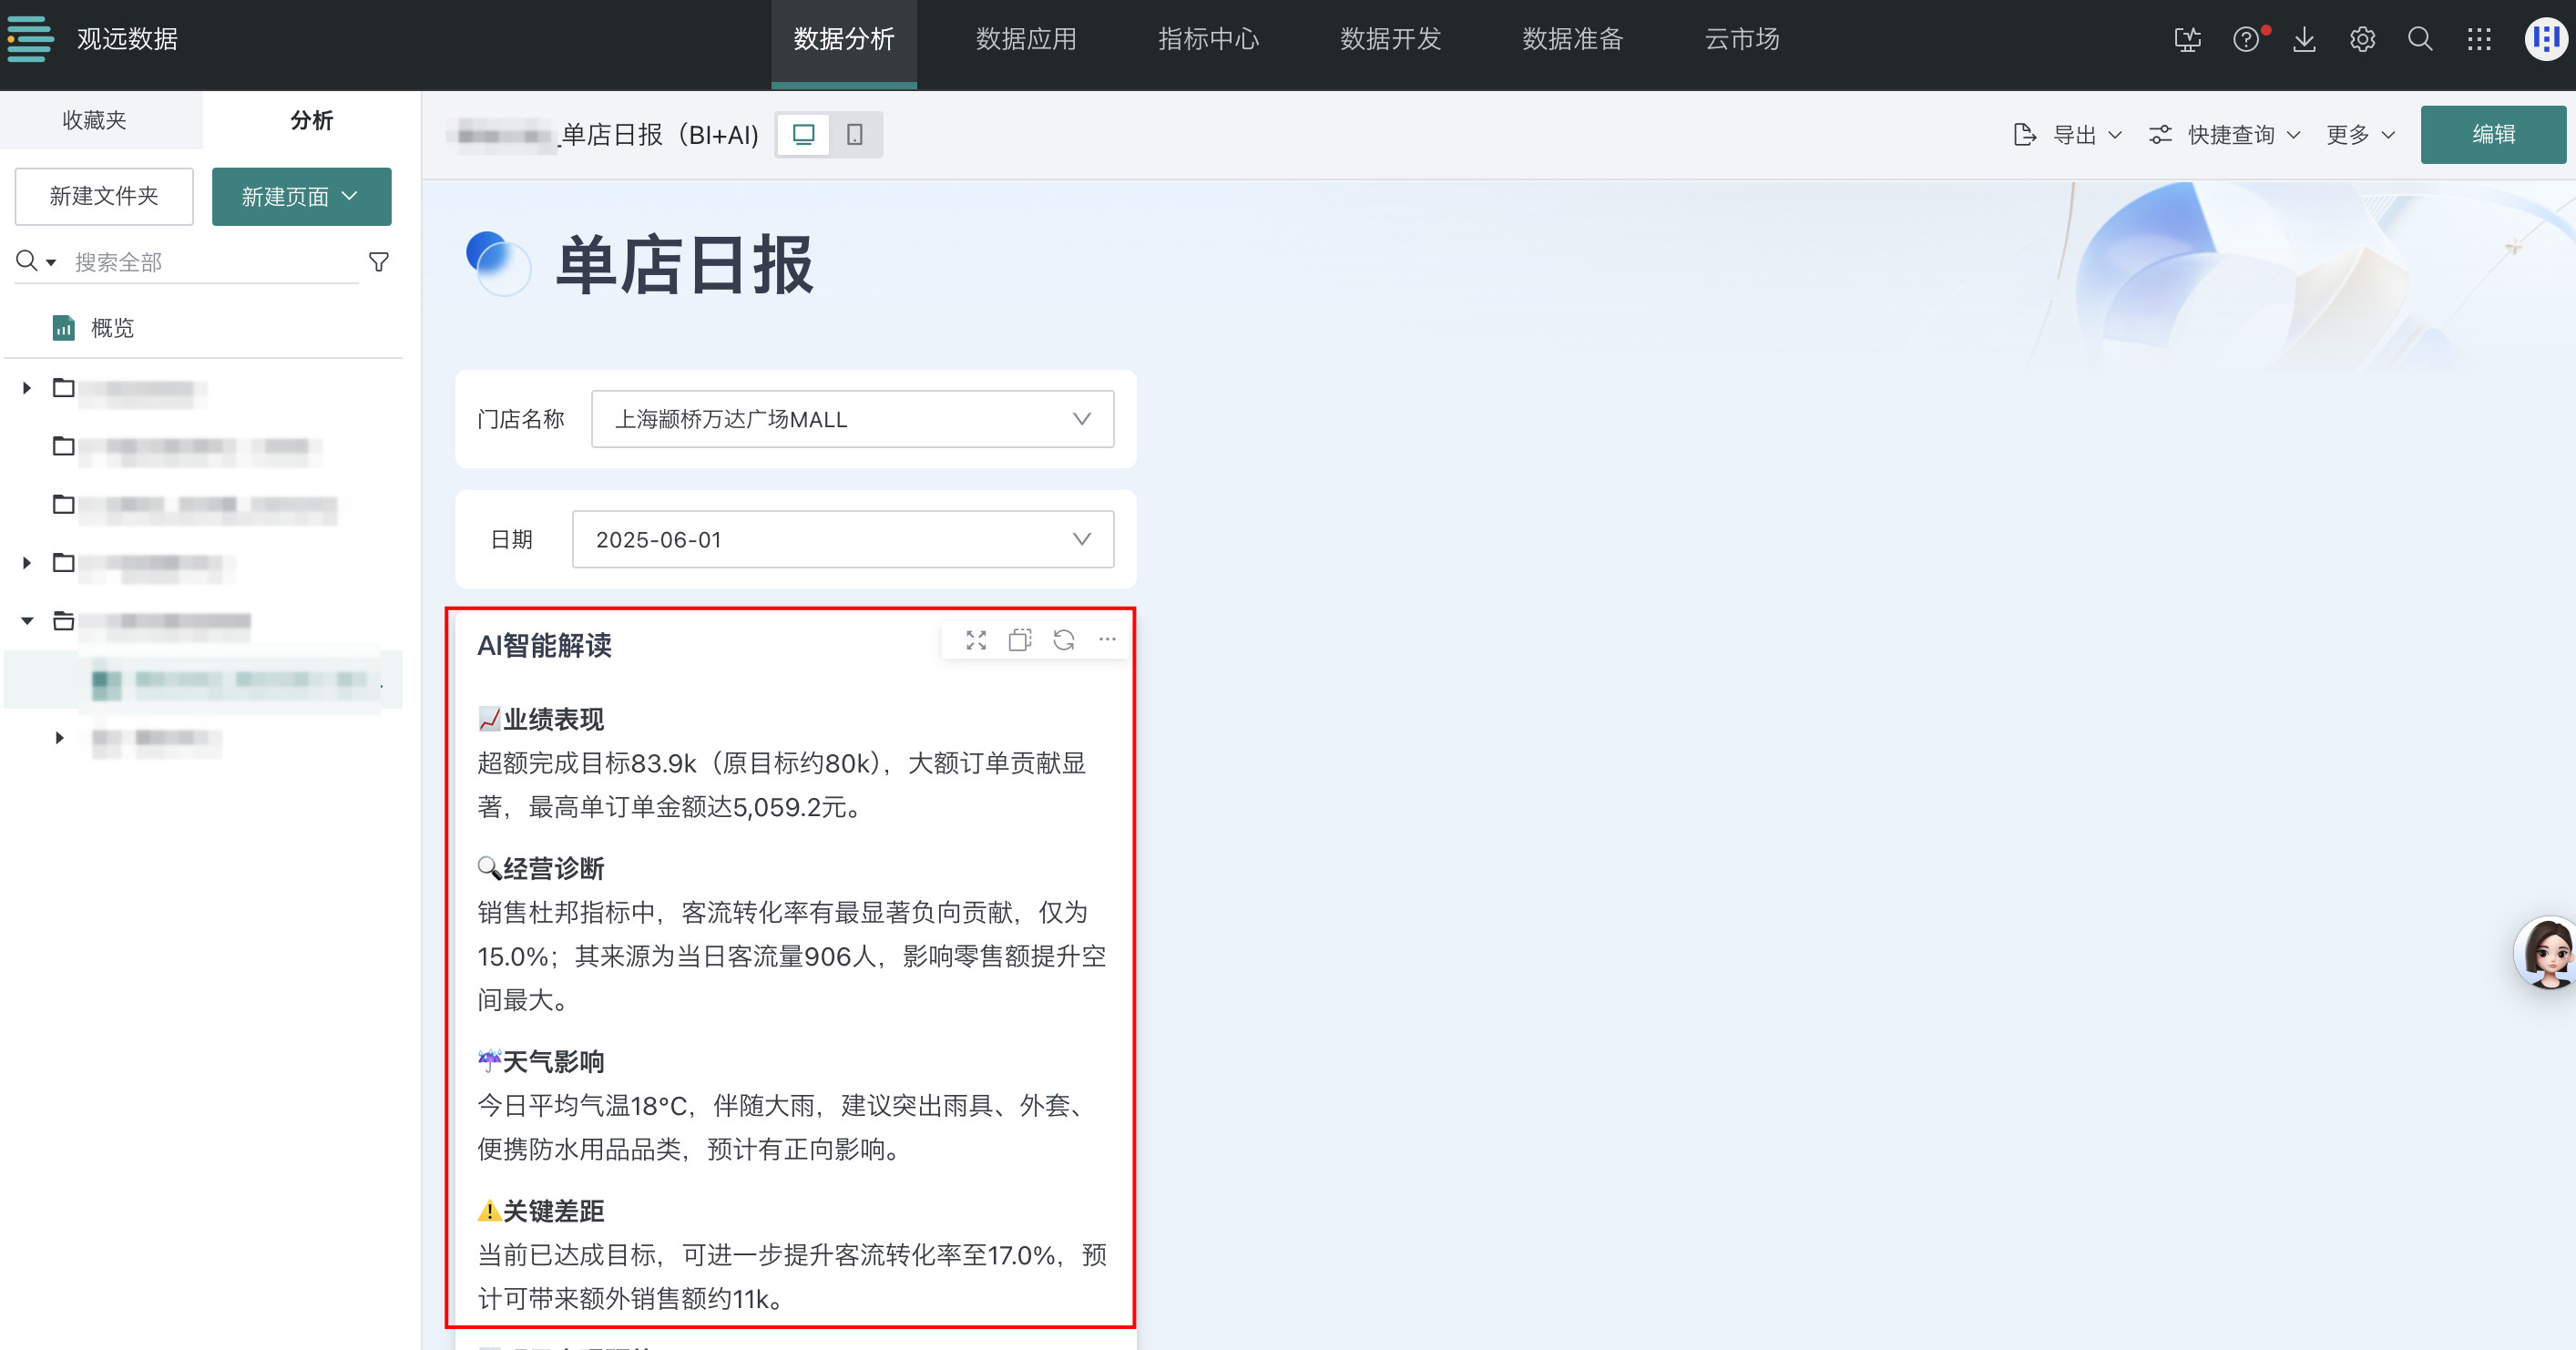Open the 云市场 menu
The width and height of the screenshot is (2576, 1350).
(1742, 39)
